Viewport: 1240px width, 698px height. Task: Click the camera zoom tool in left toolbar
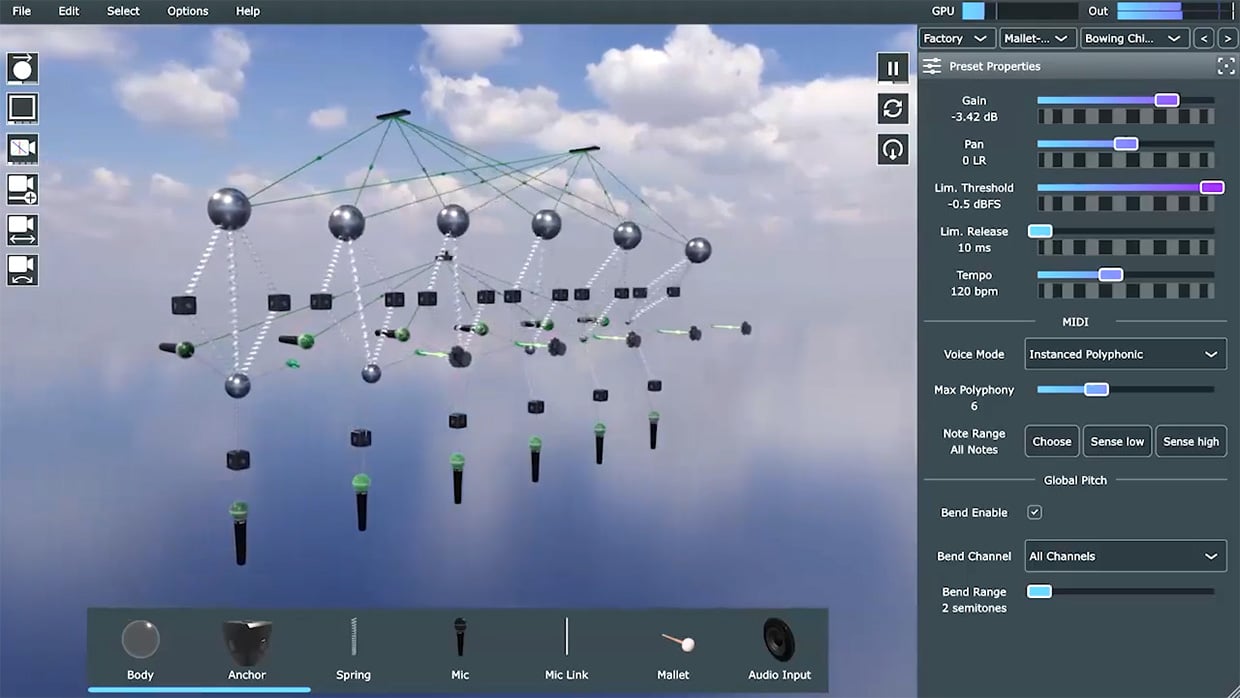[x=21, y=189]
